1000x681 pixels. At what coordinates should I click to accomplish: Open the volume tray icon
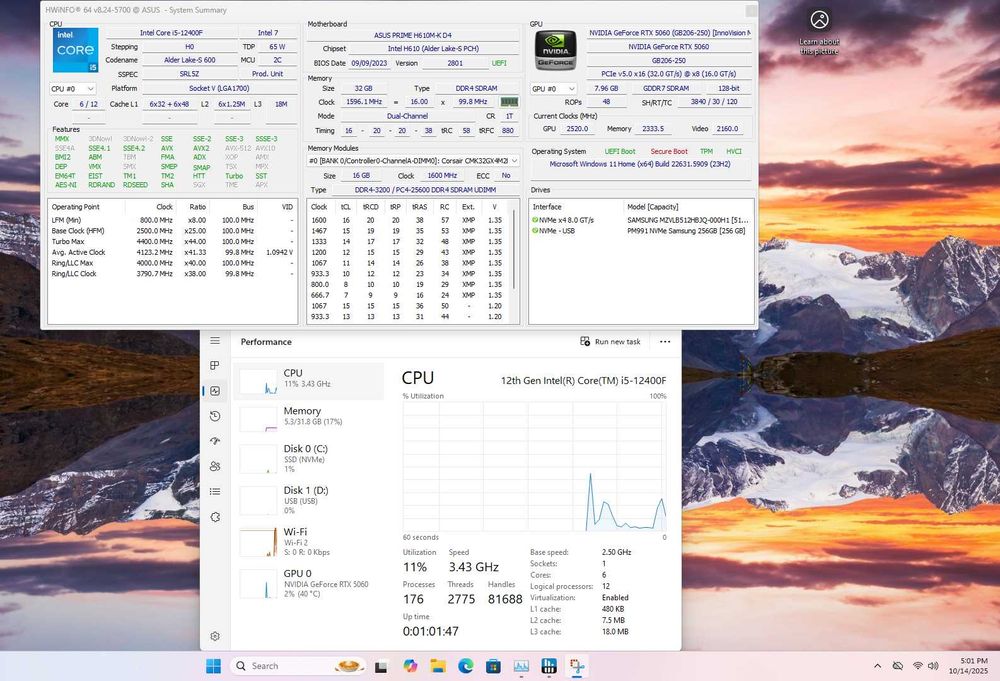tap(933, 666)
